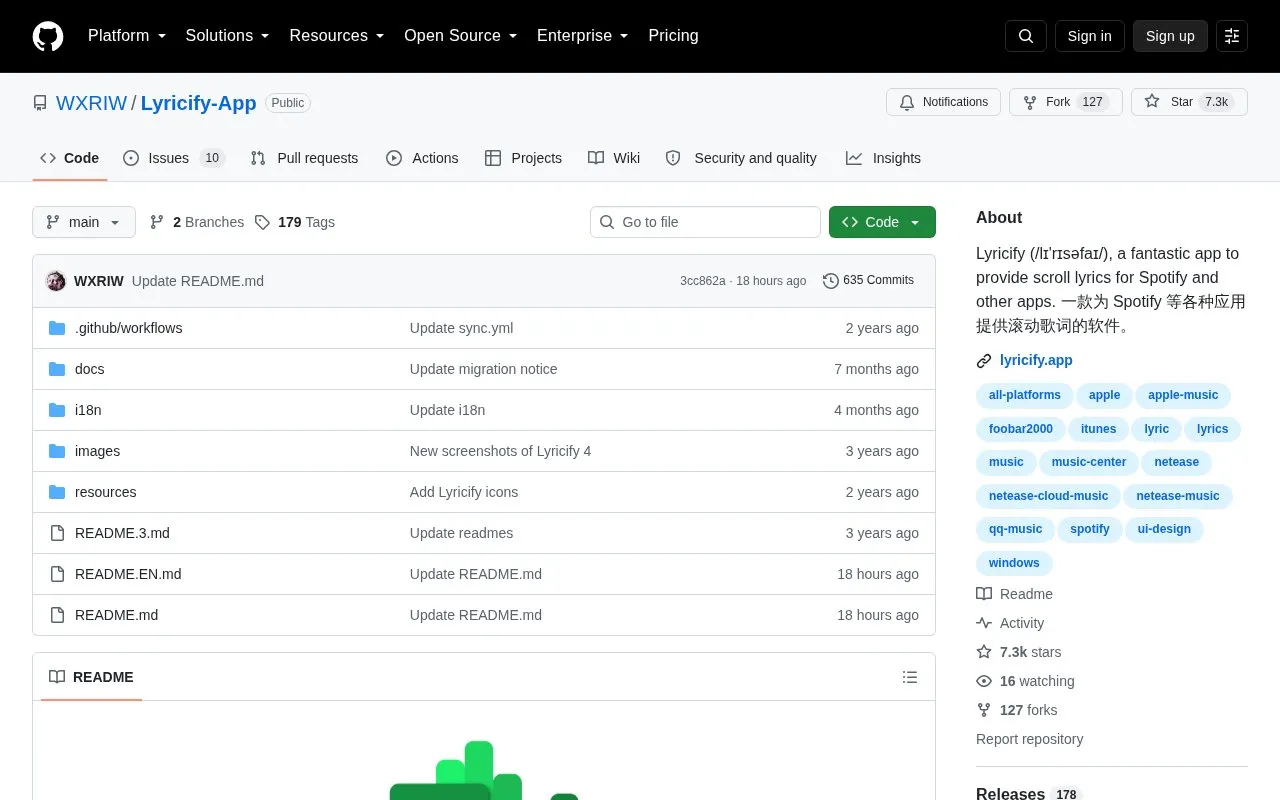Click the README.md file icon

tap(57, 615)
